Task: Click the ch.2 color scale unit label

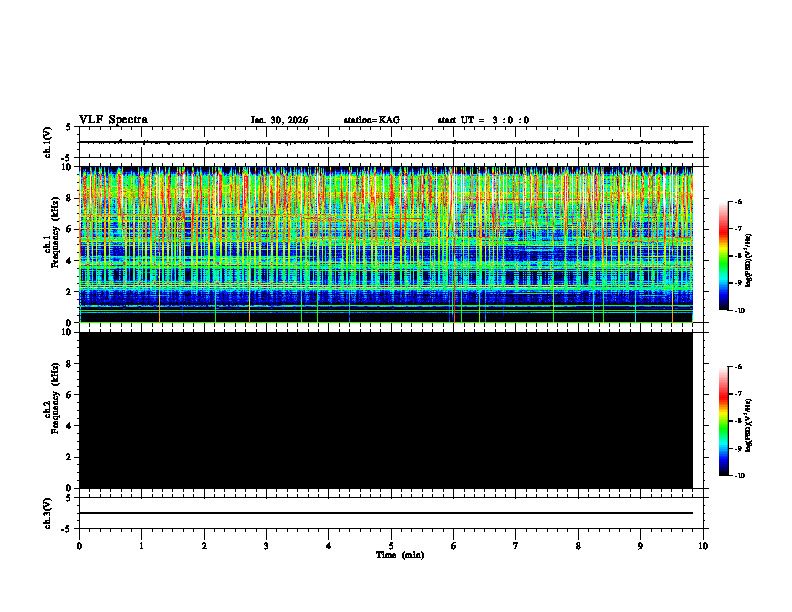Action: 749,425
